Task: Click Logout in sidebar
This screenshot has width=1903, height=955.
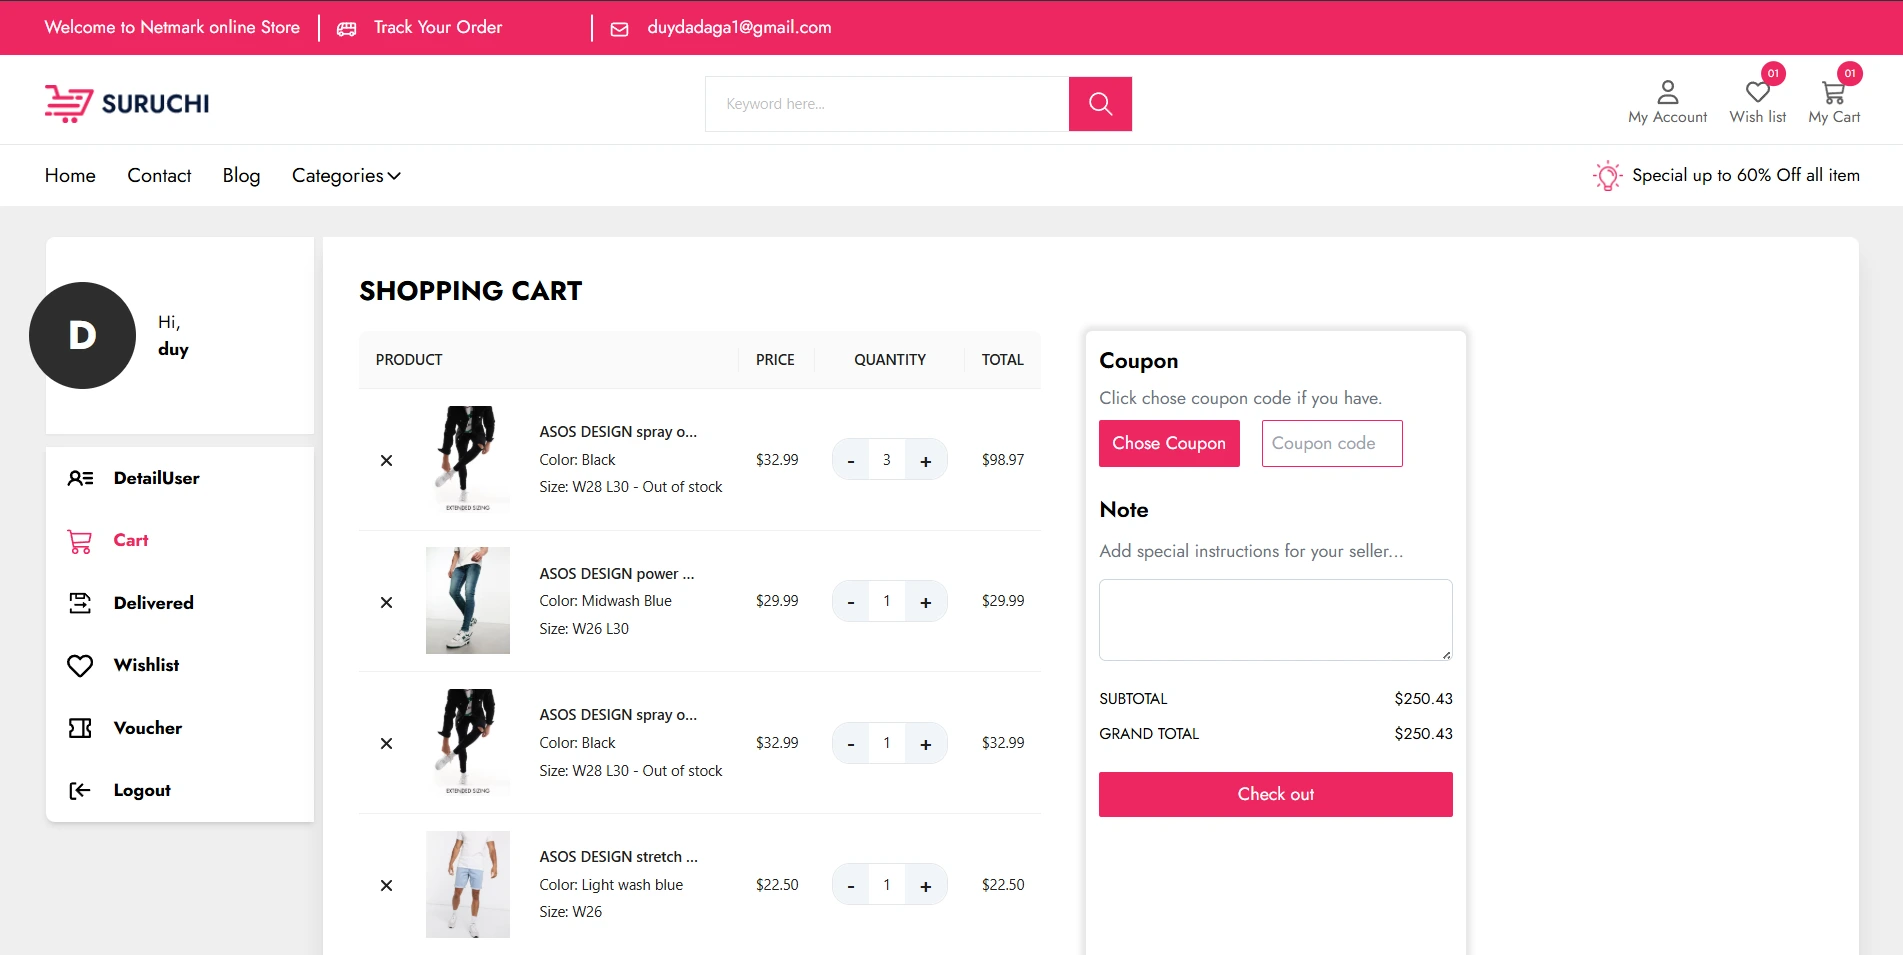Action: pos(142,790)
